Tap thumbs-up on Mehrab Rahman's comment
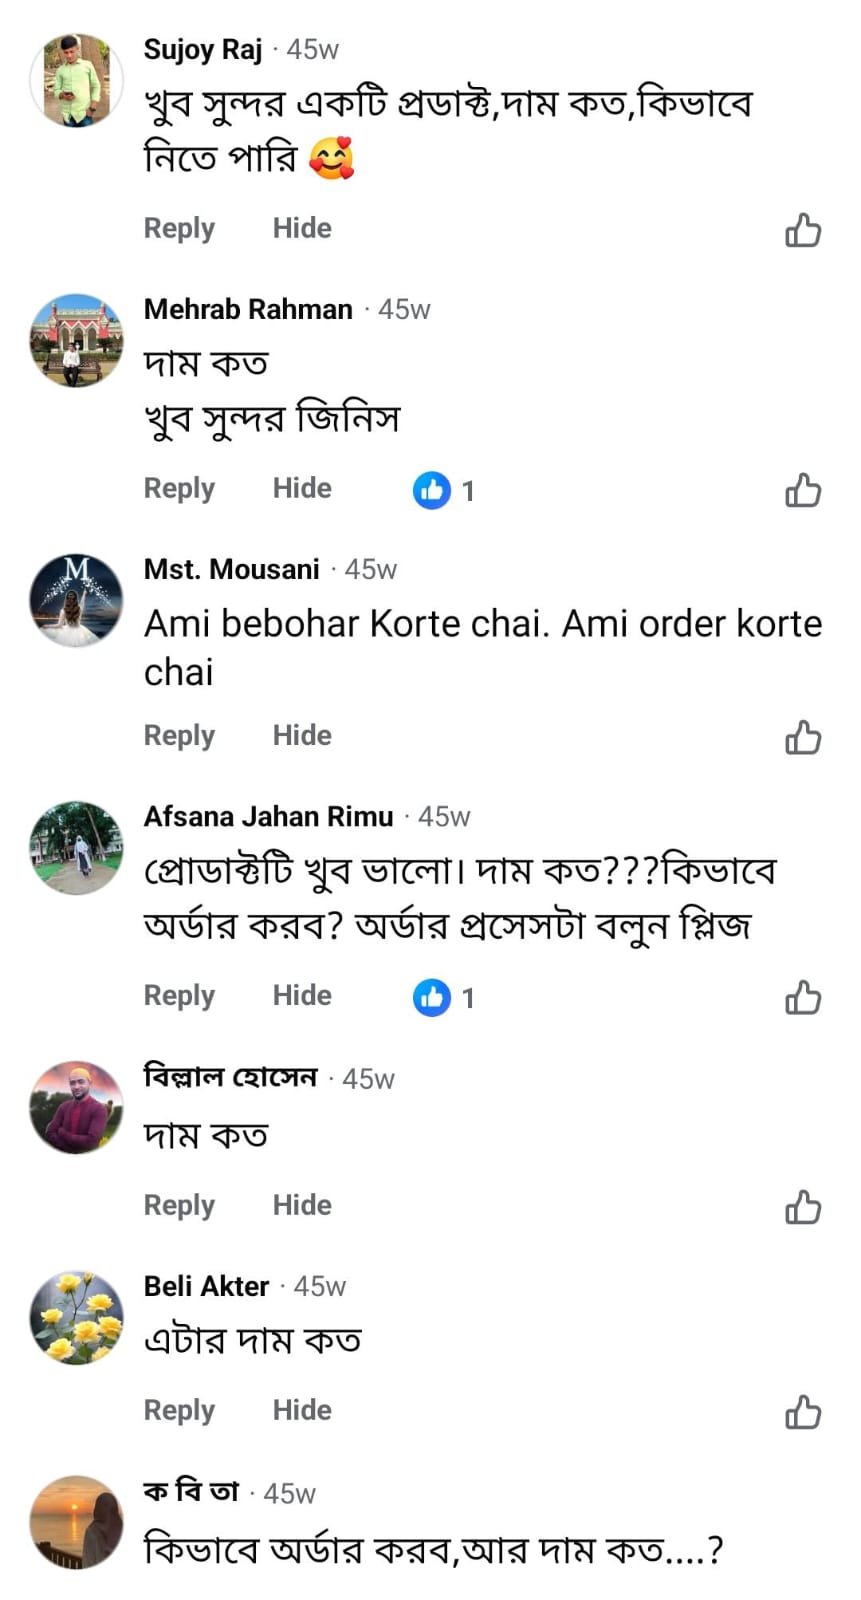 tap(802, 490)
